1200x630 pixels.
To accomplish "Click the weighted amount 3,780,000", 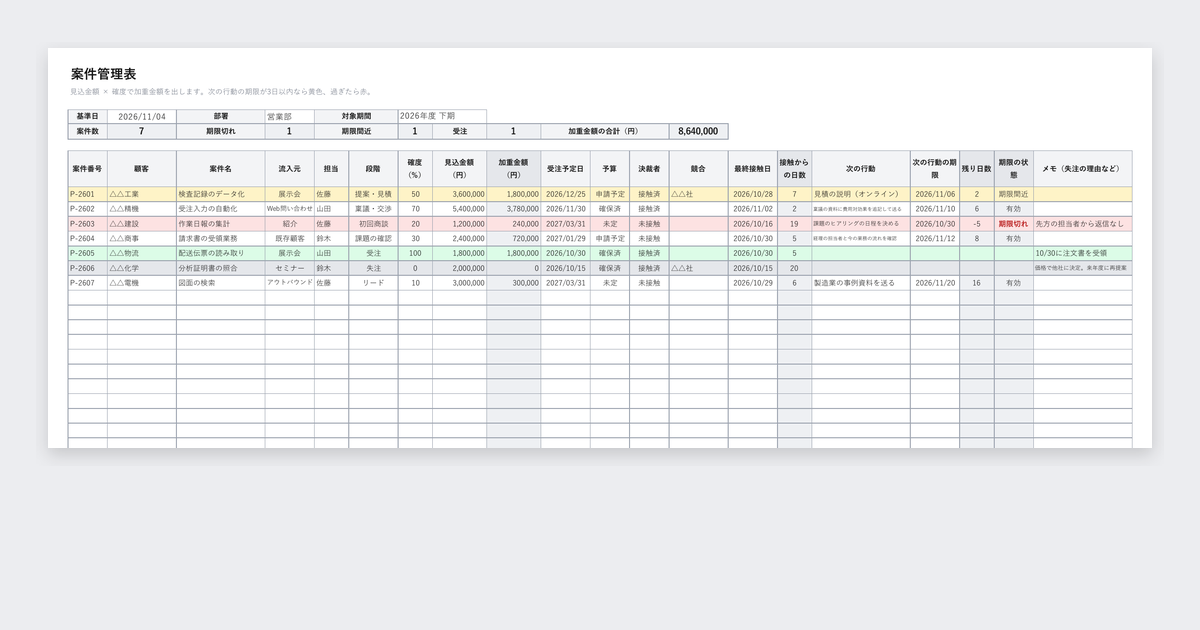I will [x=514, y=209].
